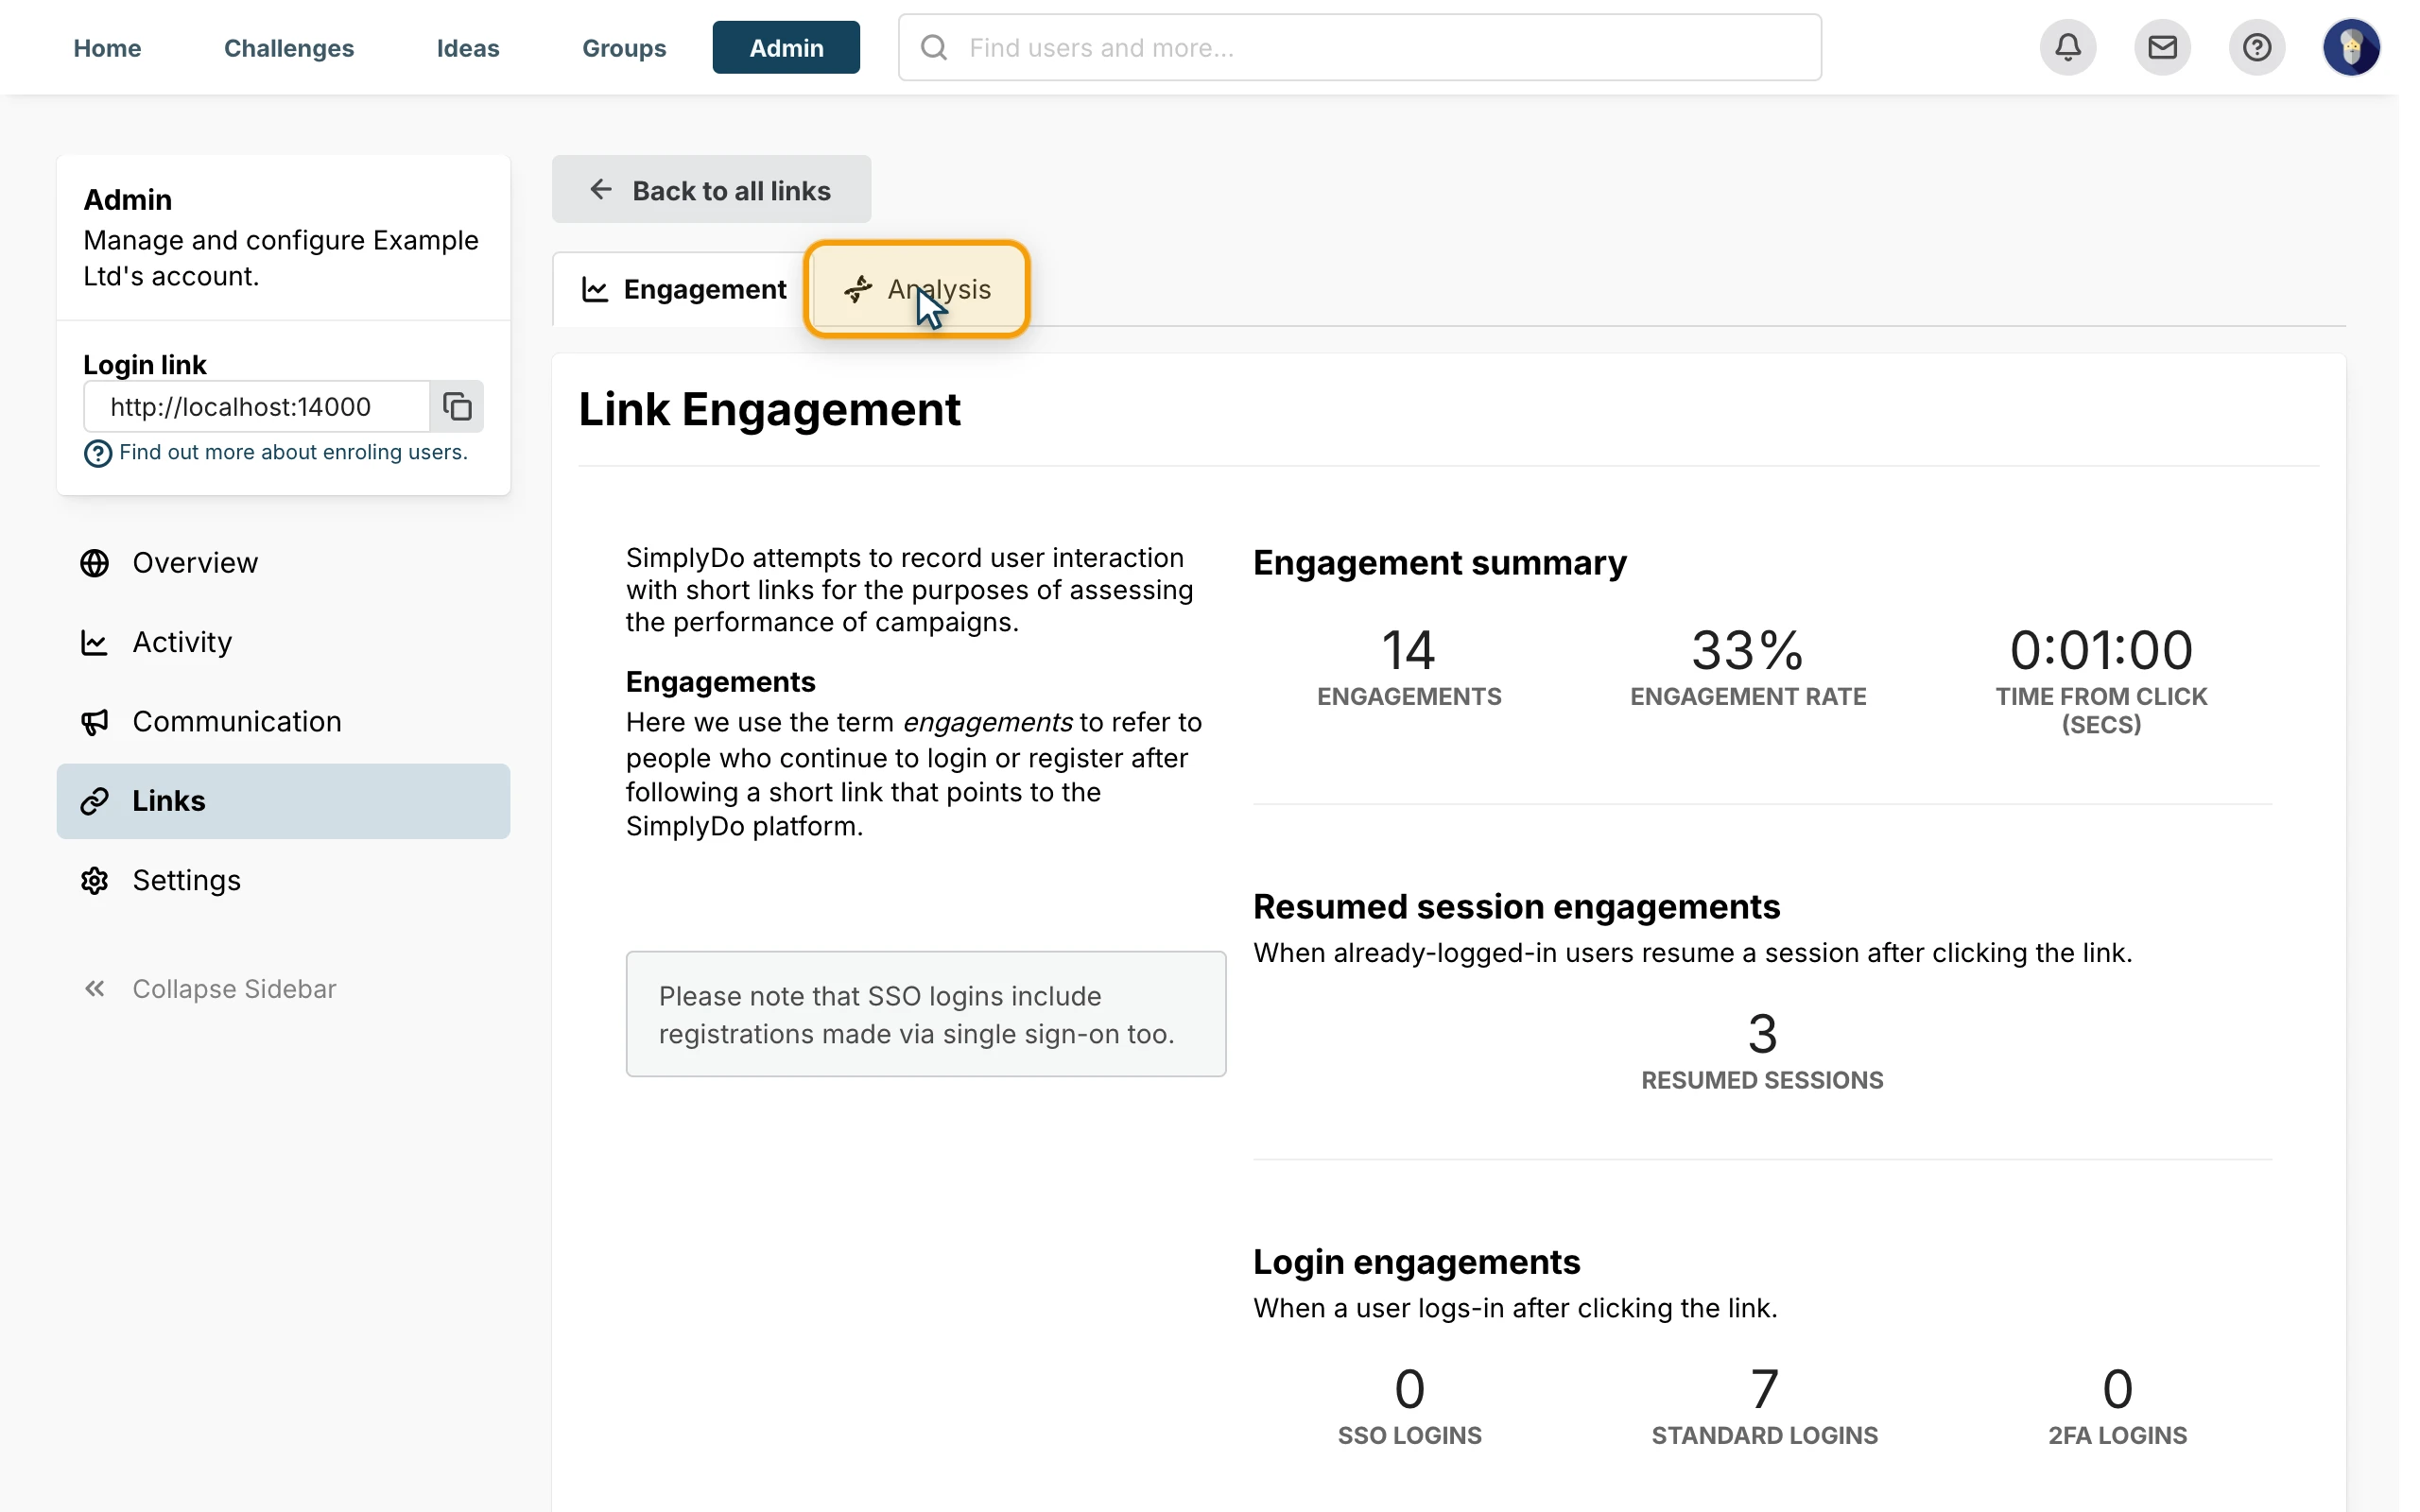The width and height of the screenshot is (2420, 1512).
Task: Select Links in the admin sidebar
Action: (283, 801)
